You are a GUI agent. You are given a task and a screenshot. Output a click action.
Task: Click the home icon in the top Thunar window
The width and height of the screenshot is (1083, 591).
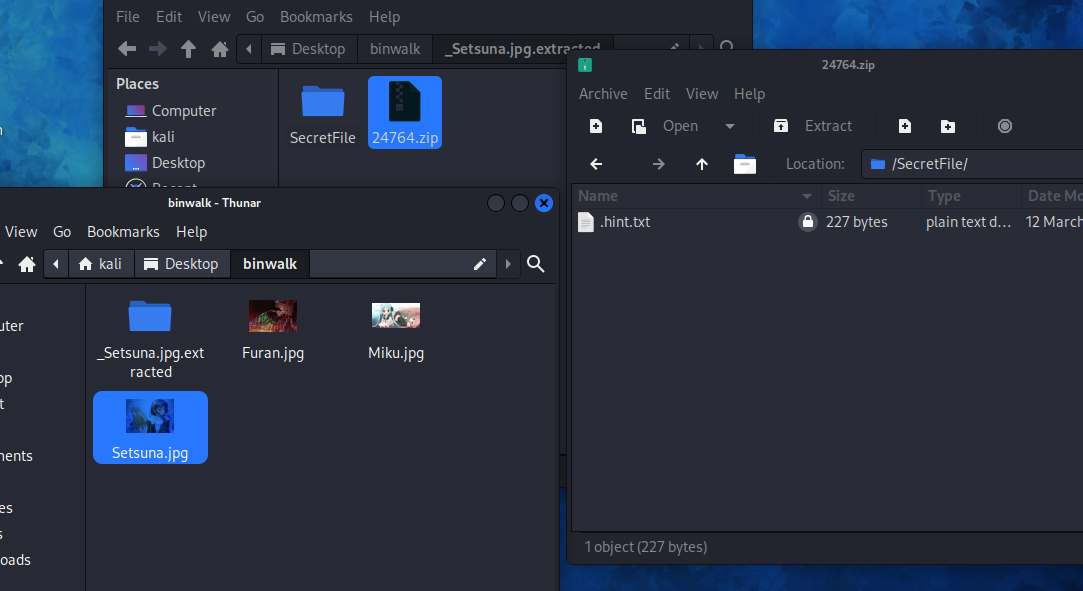220,49
